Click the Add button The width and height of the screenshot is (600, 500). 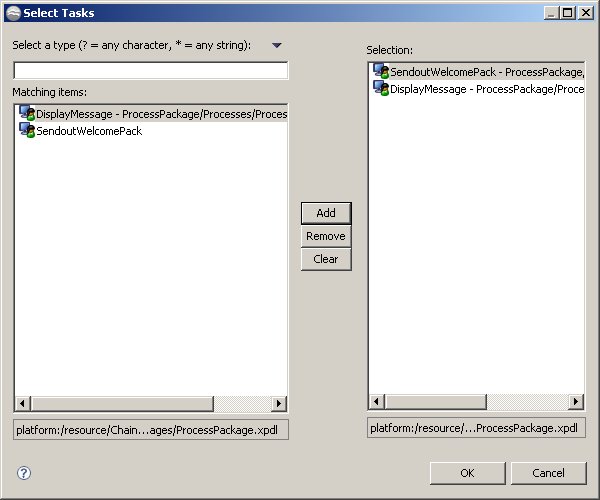click(x=326, y=213)
